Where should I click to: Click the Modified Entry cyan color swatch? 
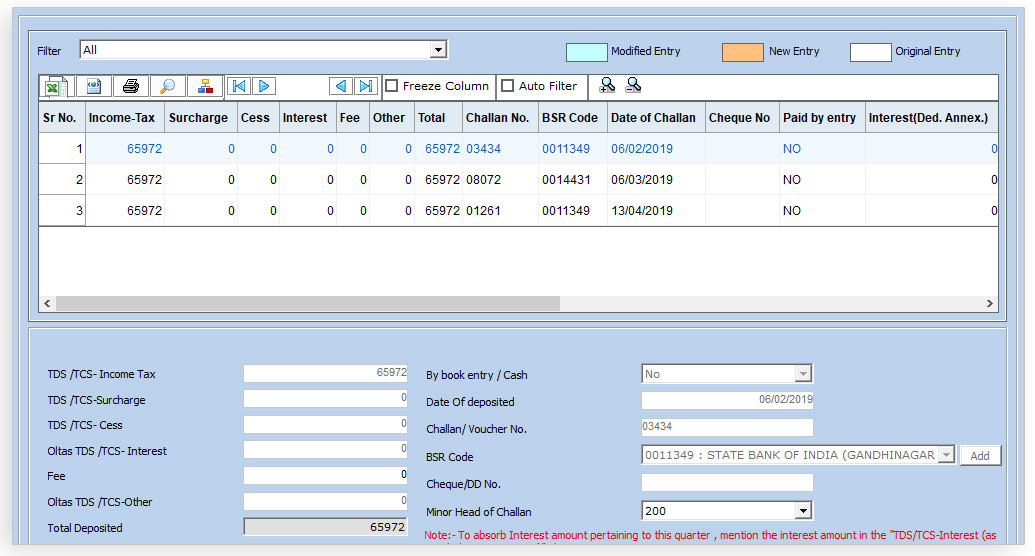(x=586, y=52)
